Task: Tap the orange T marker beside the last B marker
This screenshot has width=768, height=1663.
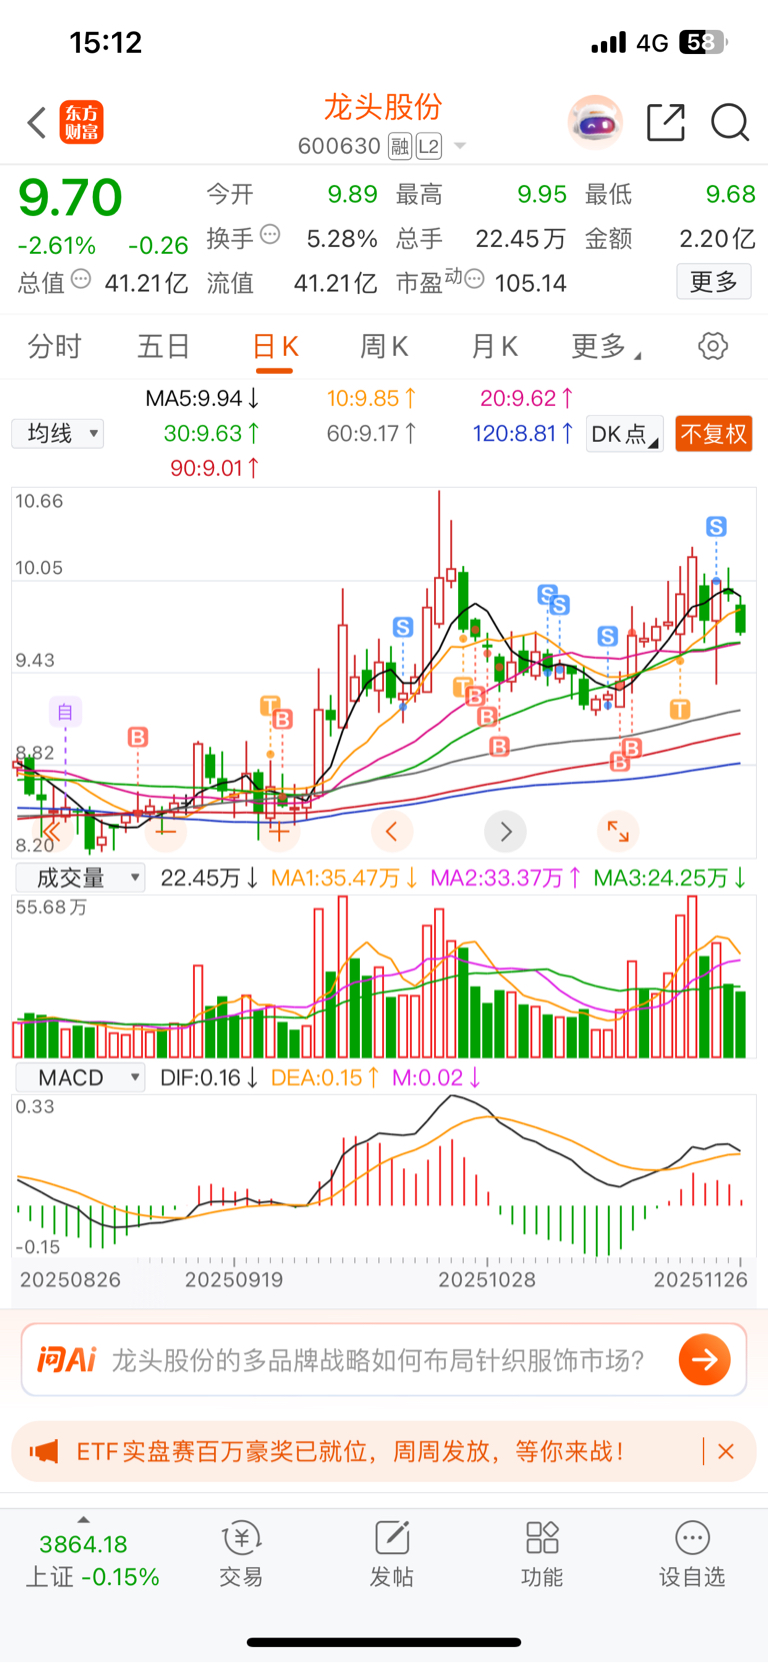Action: point(680,709)
